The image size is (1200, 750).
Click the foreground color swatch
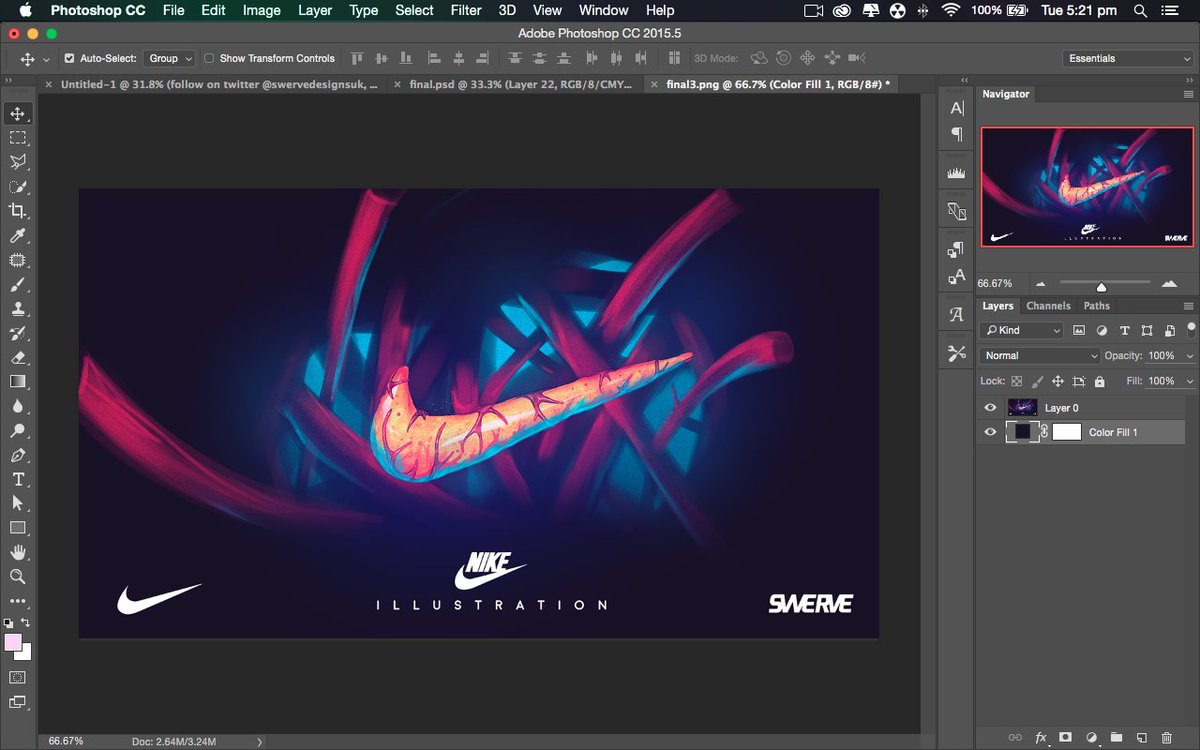(x=13, y=642)
